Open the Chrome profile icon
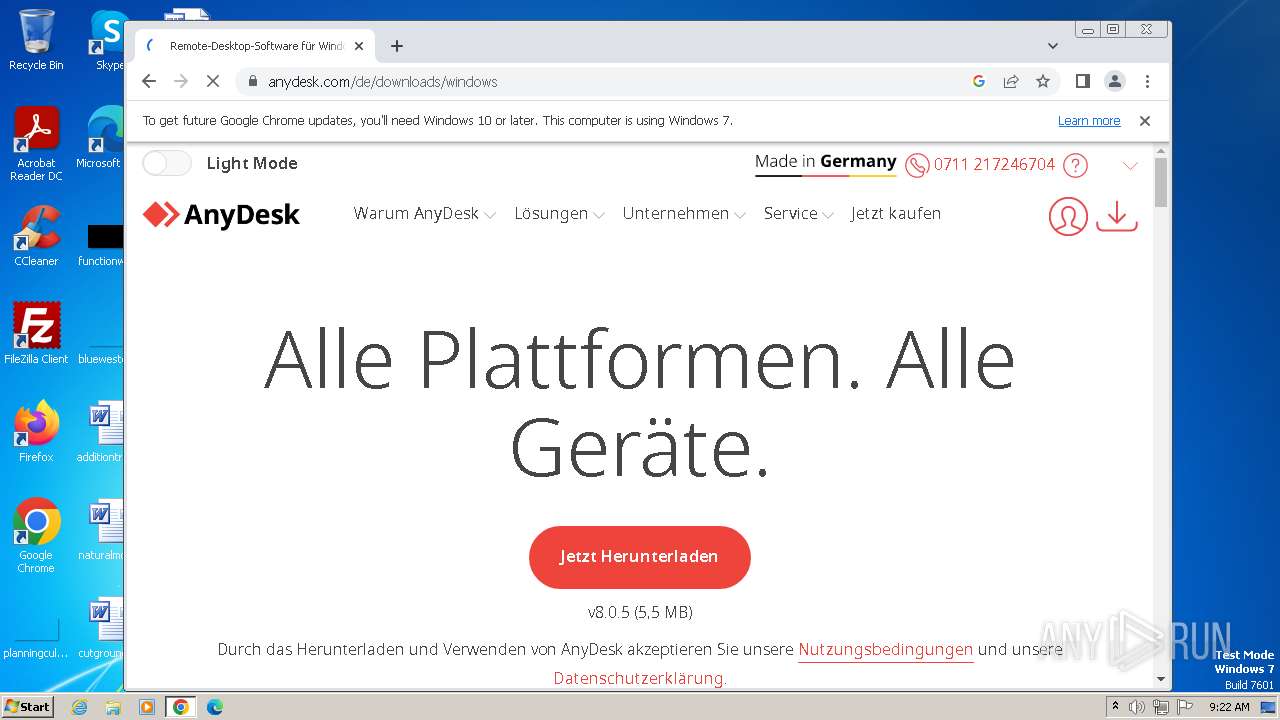Image resolution: width=1280 pixels, height=720 pixels. [1115, 81]
